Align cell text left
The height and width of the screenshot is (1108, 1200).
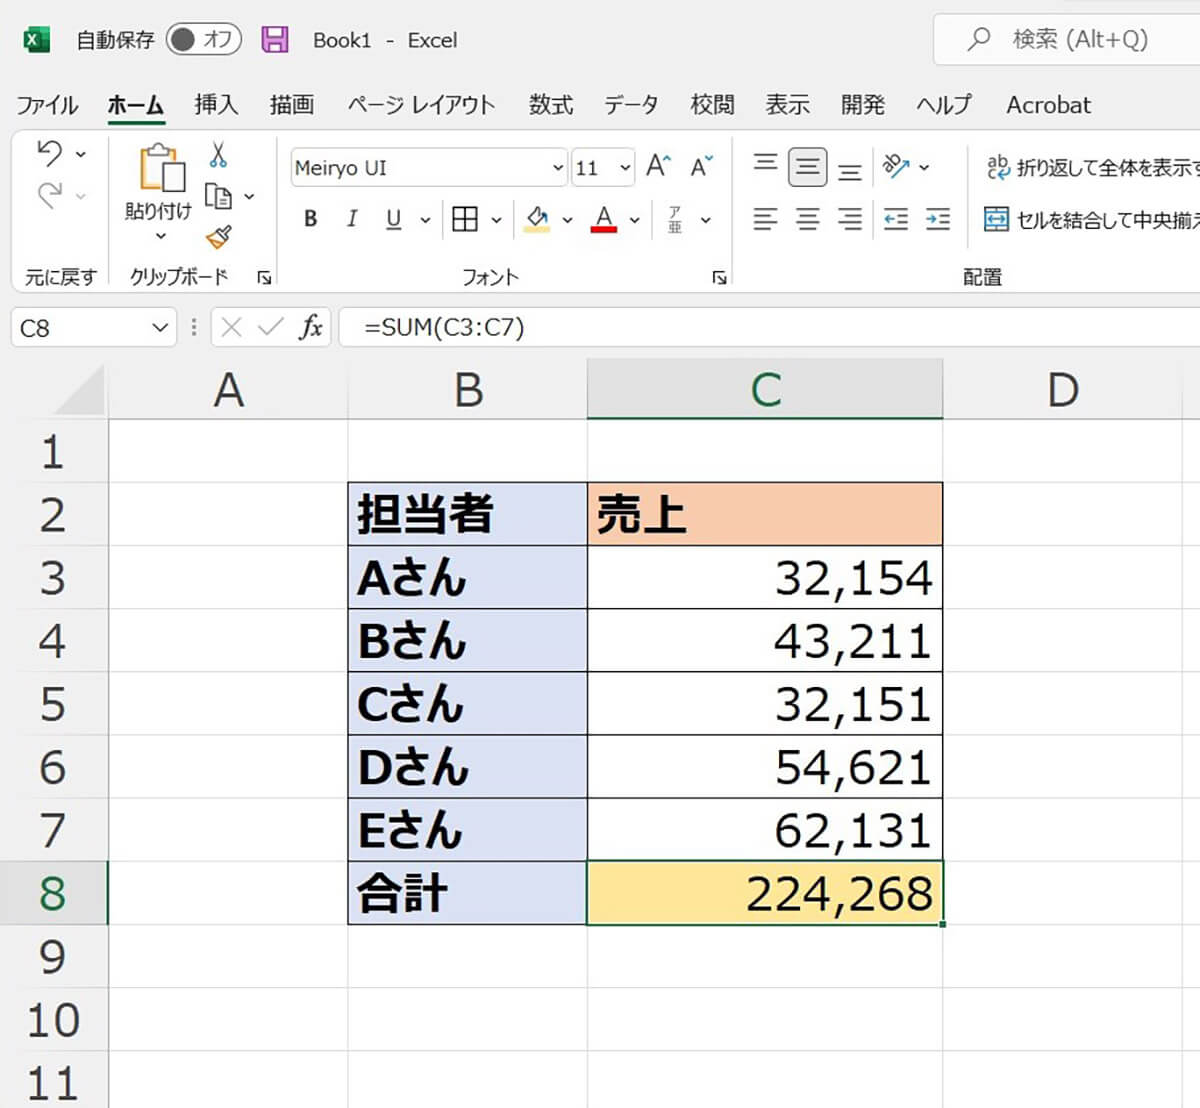point(765,219)
